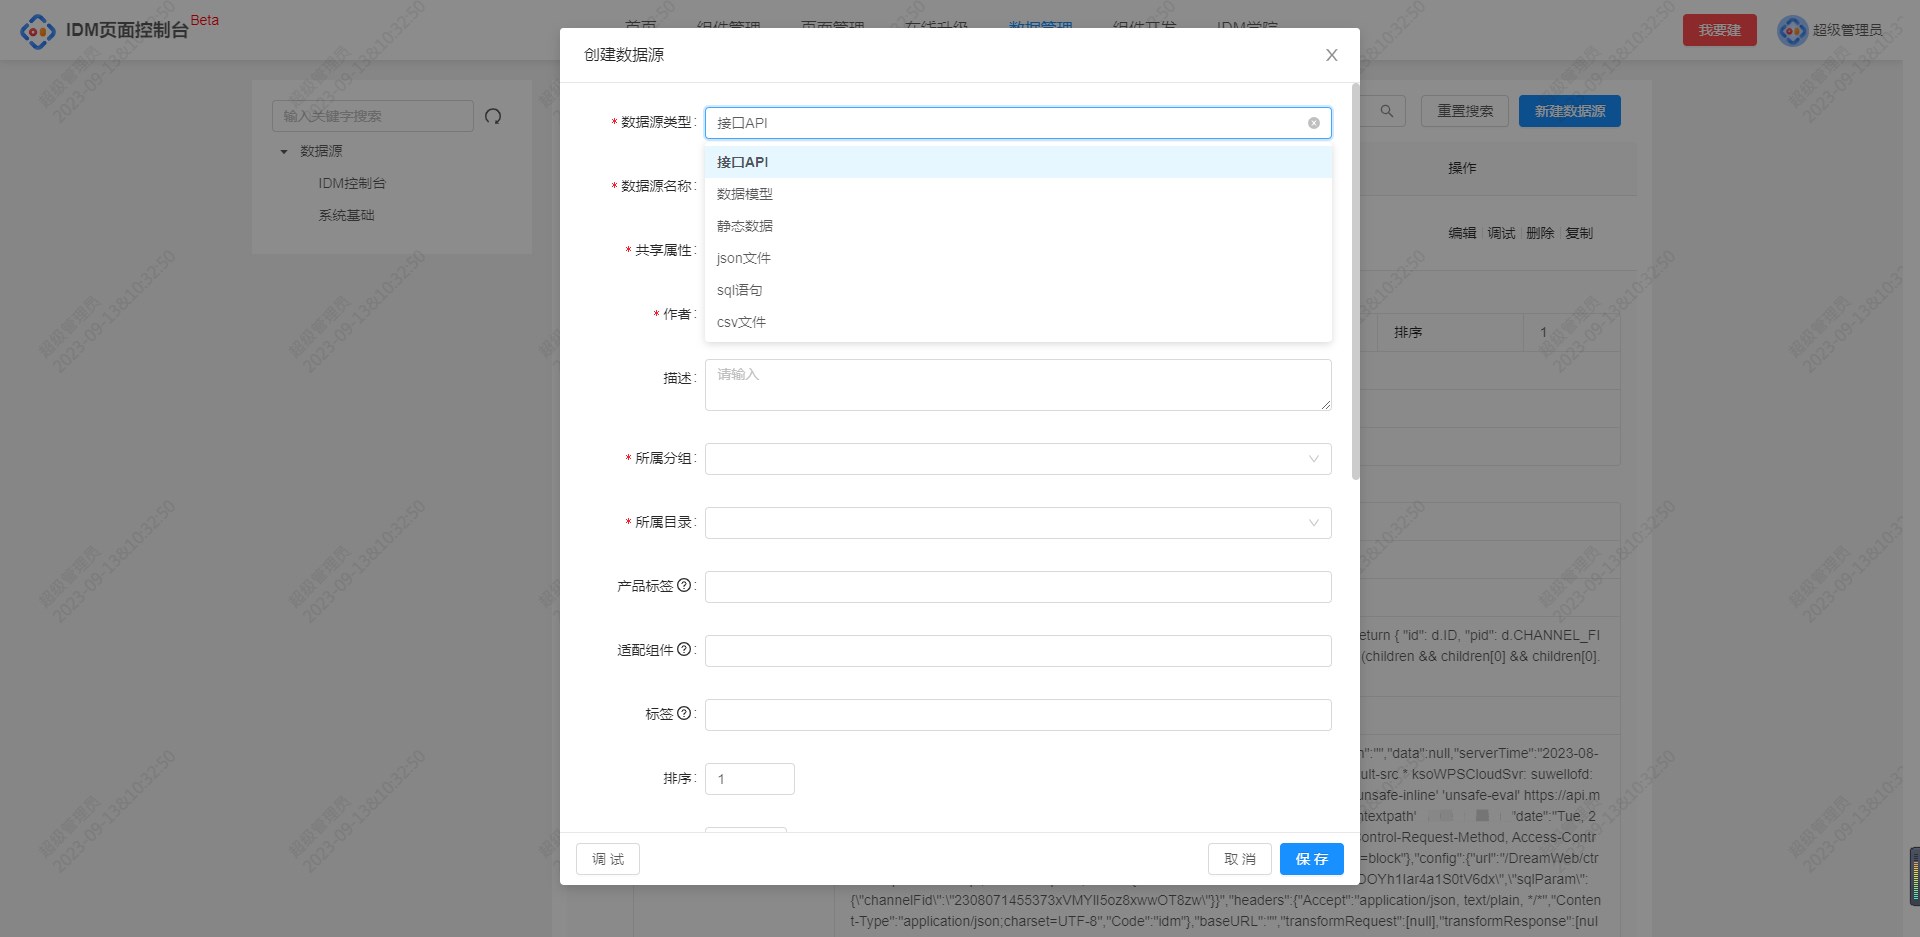Choose csv文件 from the dropdown list
This screenshot has width=1920, height=937.
point(1018,322)
